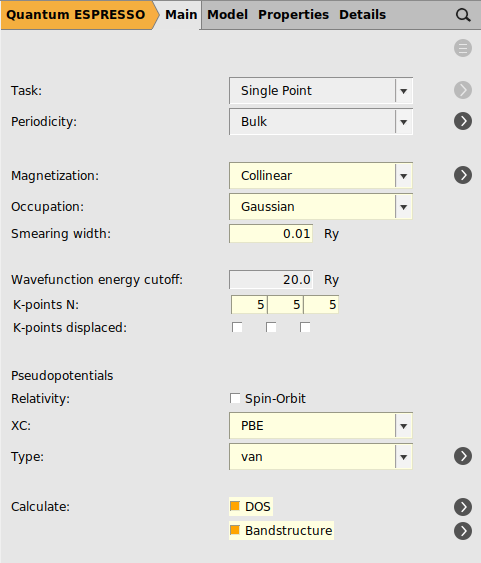Toggle third K-points displaced checkbox
The image size is (481, 563).
click(x=305, y=327)
